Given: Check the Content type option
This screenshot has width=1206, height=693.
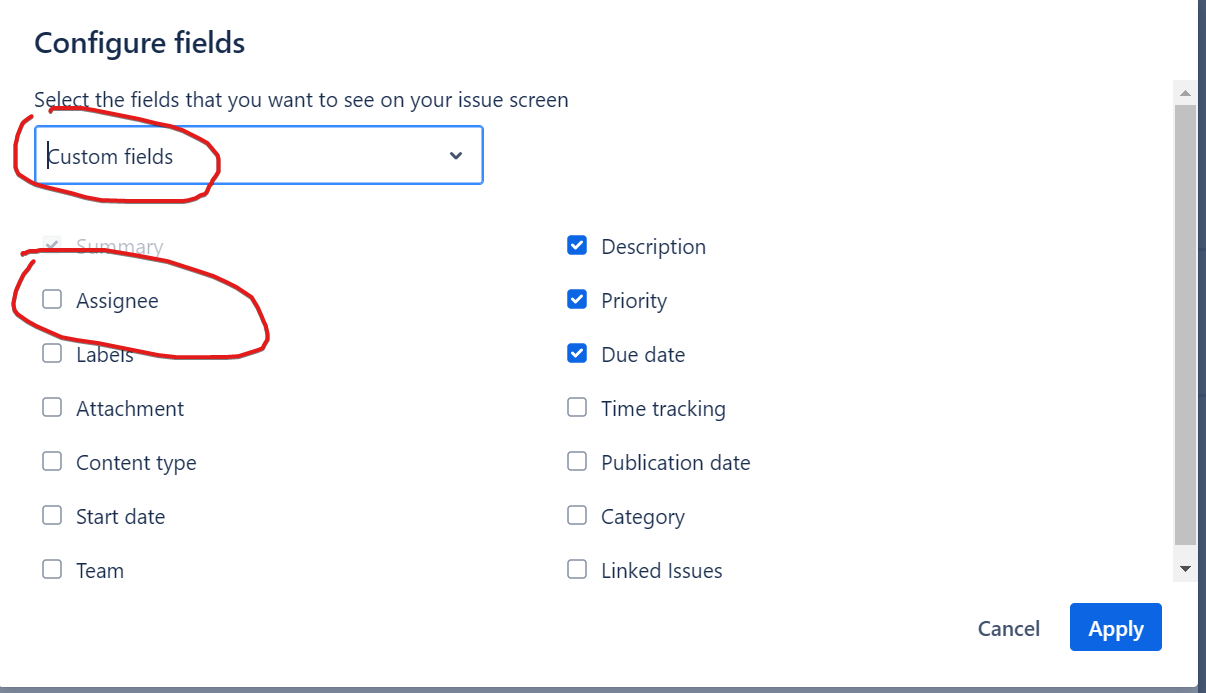Looking at the screenshot, I should [51, 461].
